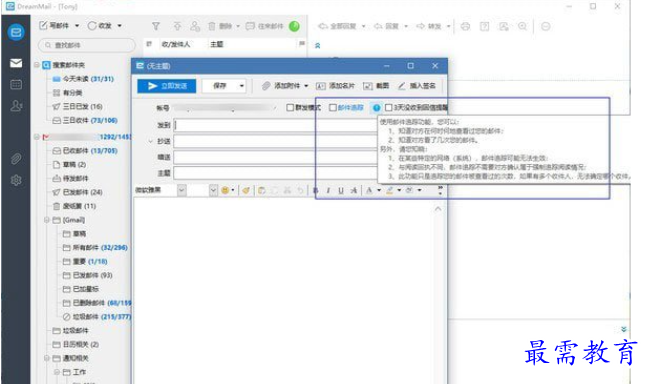Open the 全部回复 dropdown arrow
This screenshot has width=646, height=384.
point(363,26)
